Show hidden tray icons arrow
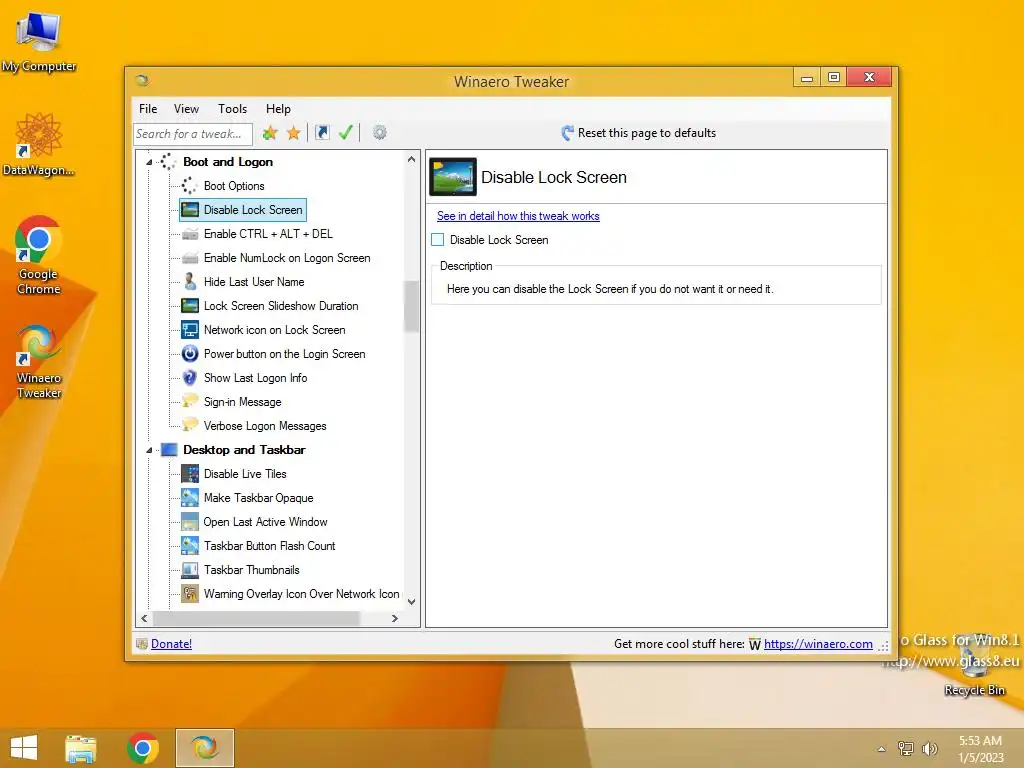This screenshot has height=768, width=1024. [882, 749]
